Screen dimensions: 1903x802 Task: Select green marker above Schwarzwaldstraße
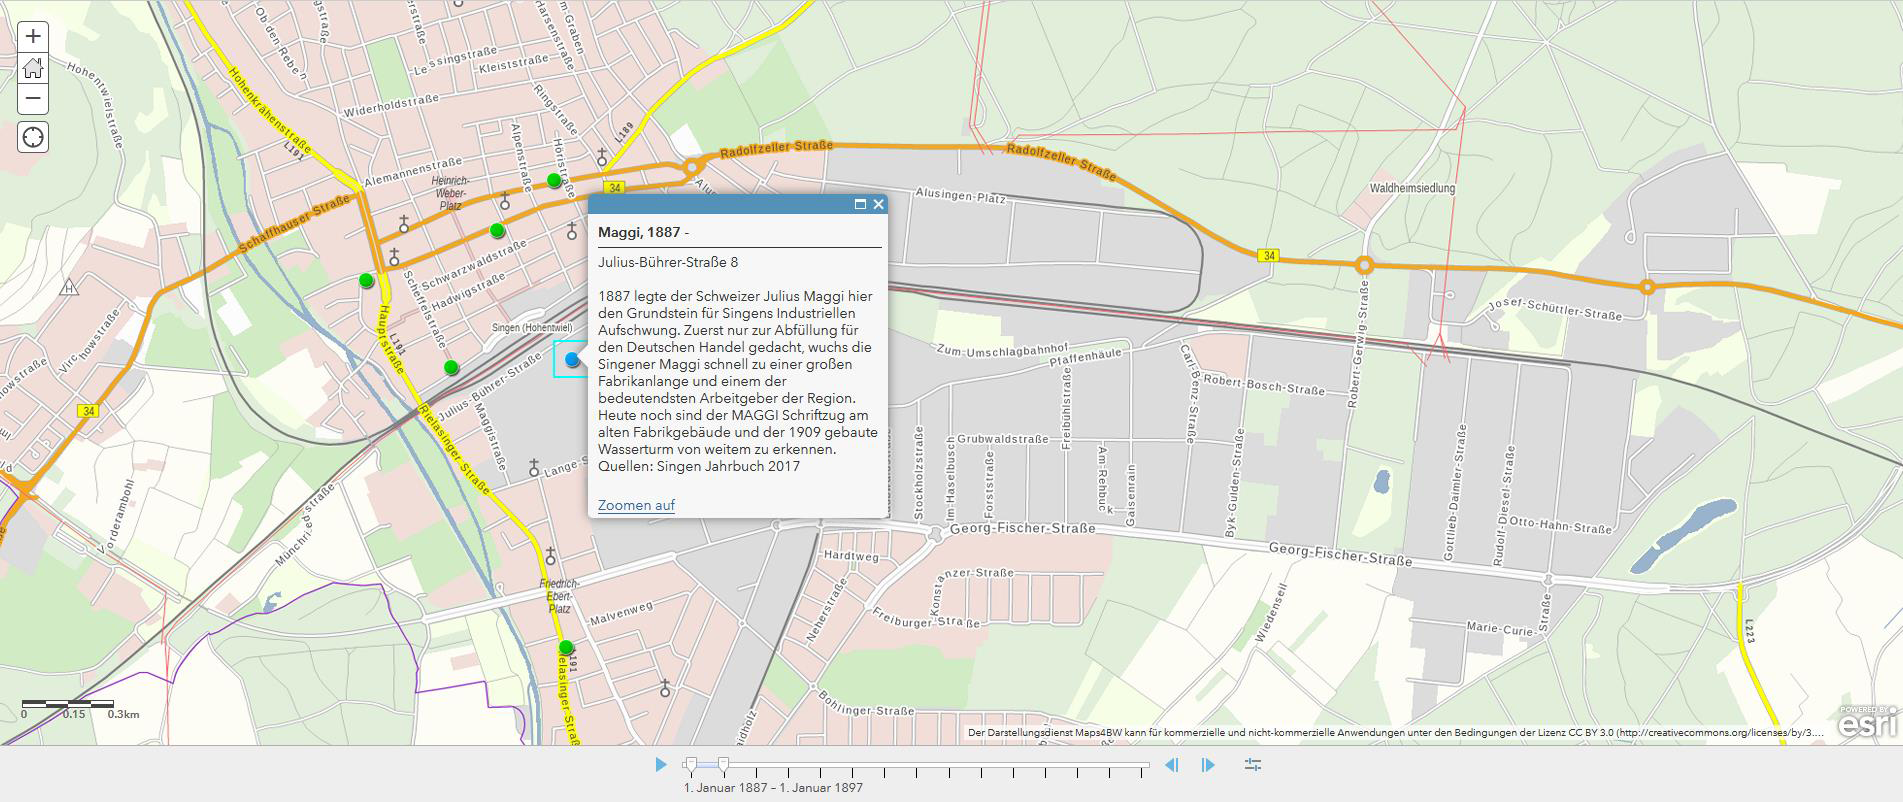[497, 230]
